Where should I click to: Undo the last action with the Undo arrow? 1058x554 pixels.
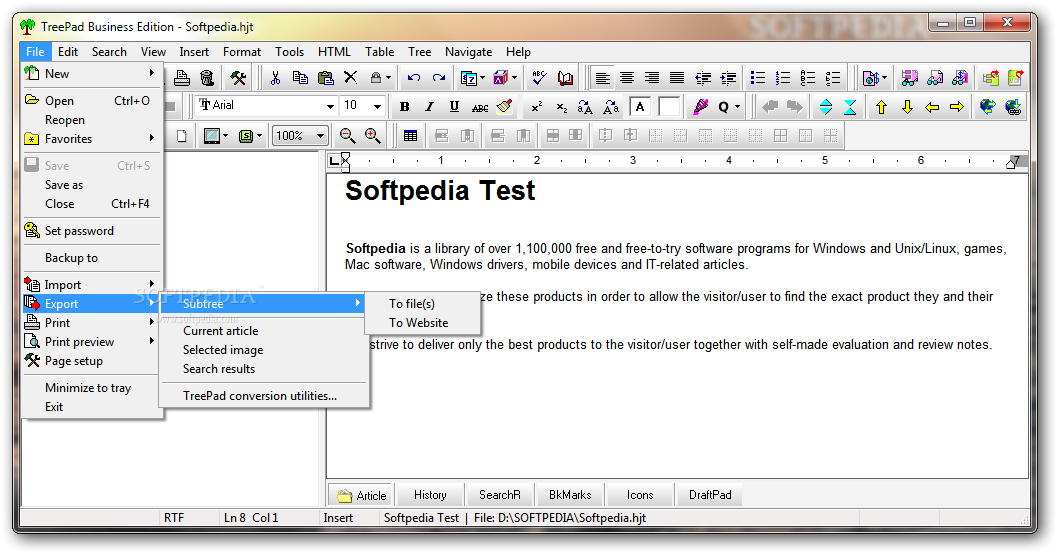pos(414,78)
